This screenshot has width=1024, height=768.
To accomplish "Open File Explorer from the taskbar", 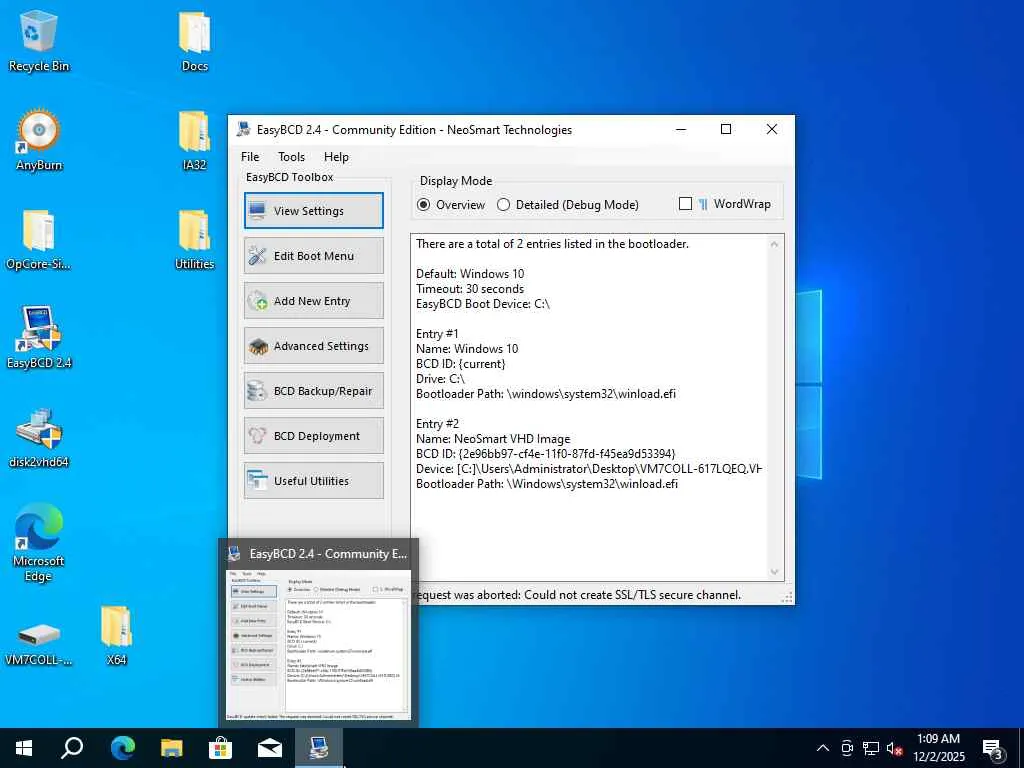I will click(x=171, y=748).
